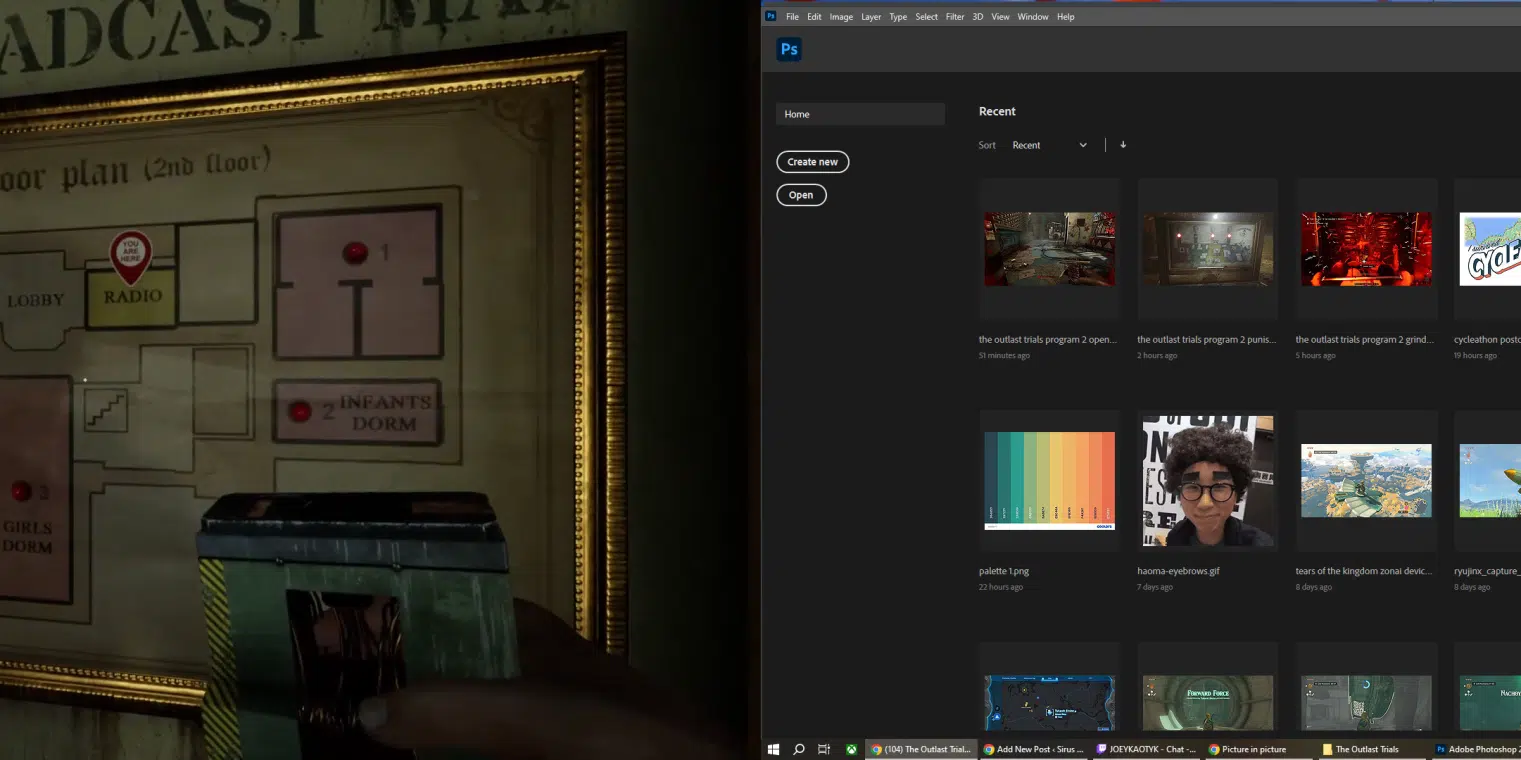The height and width of the screenshot is (760, 1521).
Task: Open JOEYKAOTYK Twitch chat taskbar window
Action: (1147, 749)
